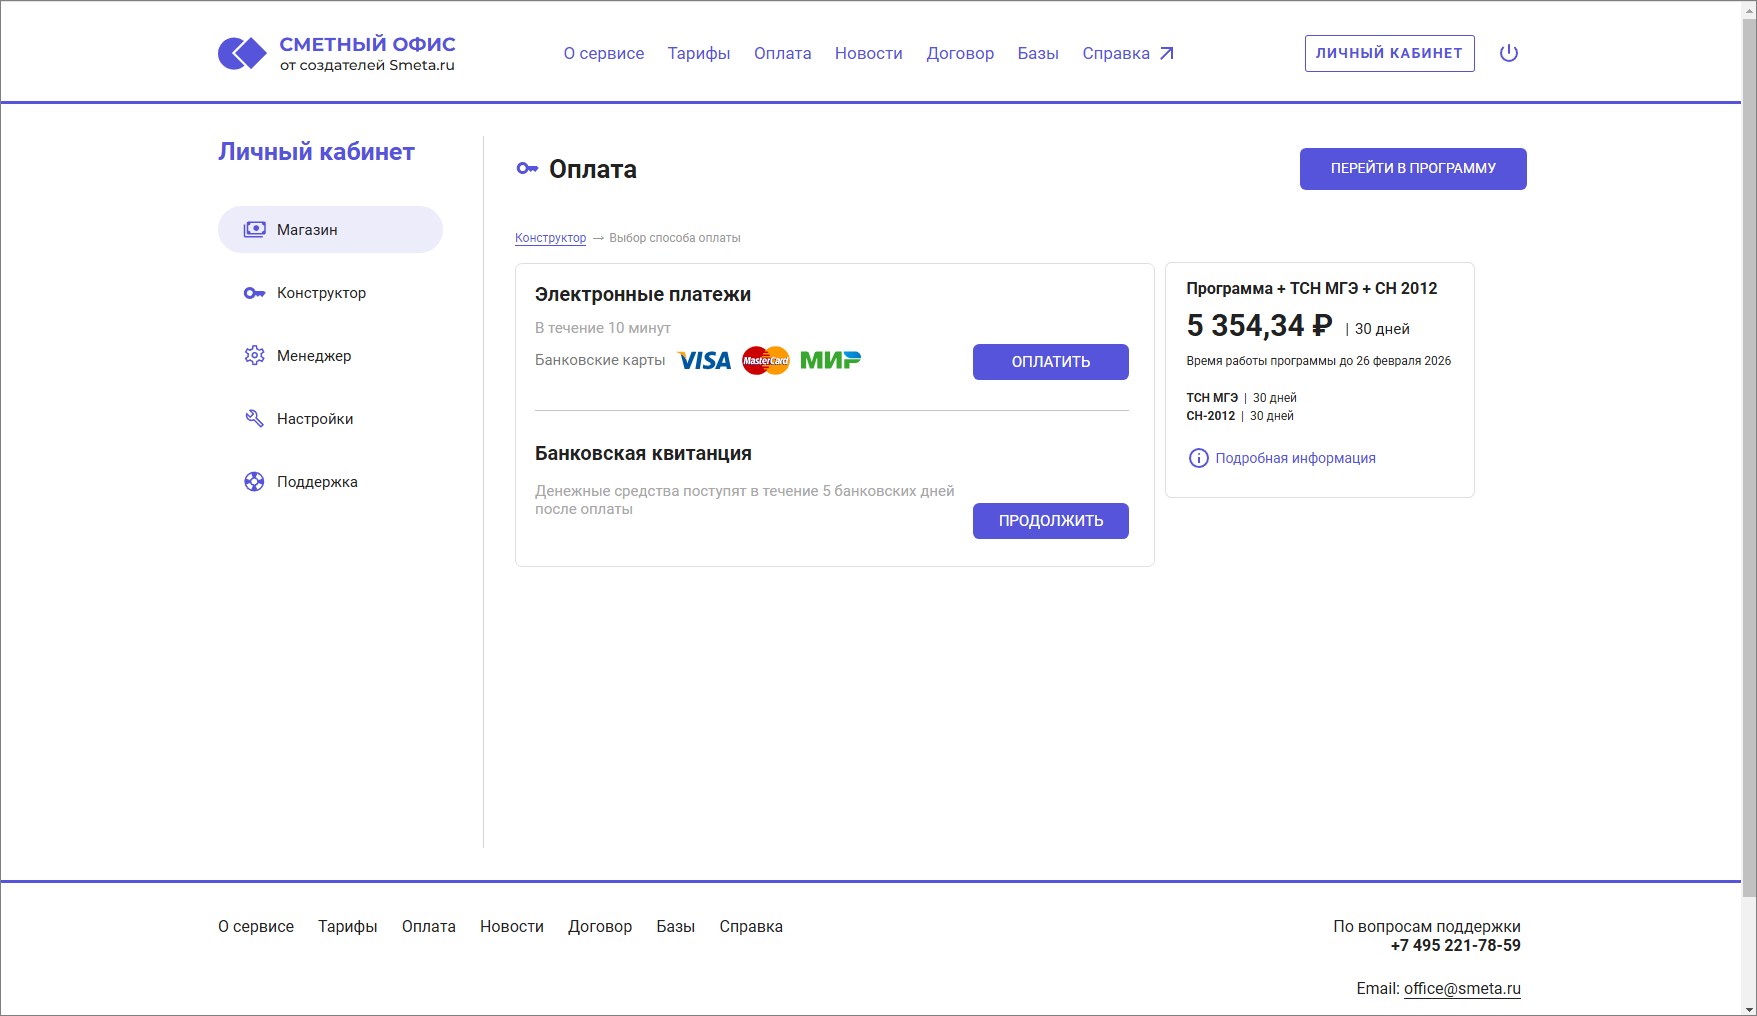Open ЛИЧНЫЙ КАБИНЕТ
The height and width of the screenshot is (1016, 1757).
point(1389,53)
